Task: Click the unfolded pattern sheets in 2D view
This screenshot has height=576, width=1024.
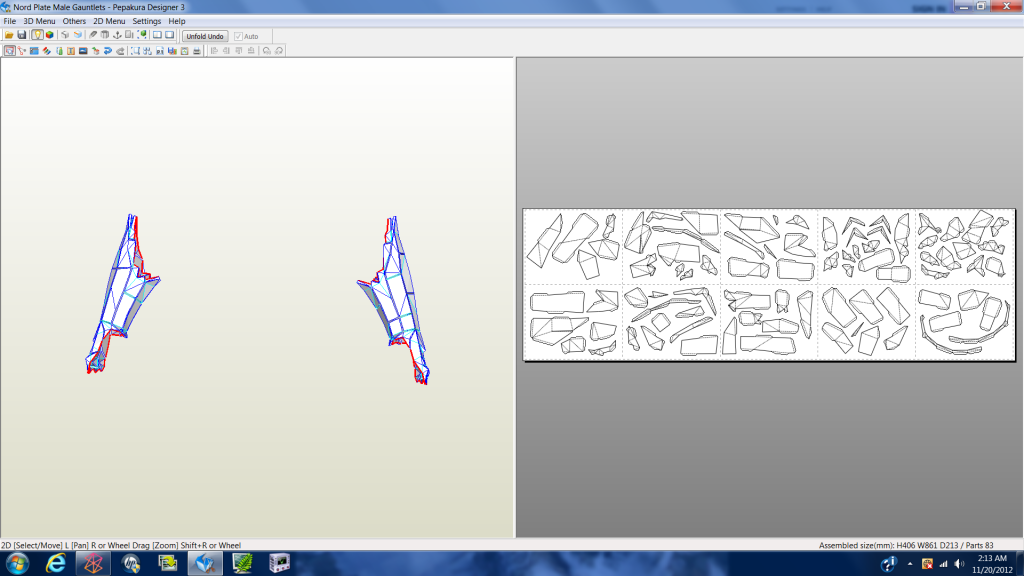Action: [769, 284]
